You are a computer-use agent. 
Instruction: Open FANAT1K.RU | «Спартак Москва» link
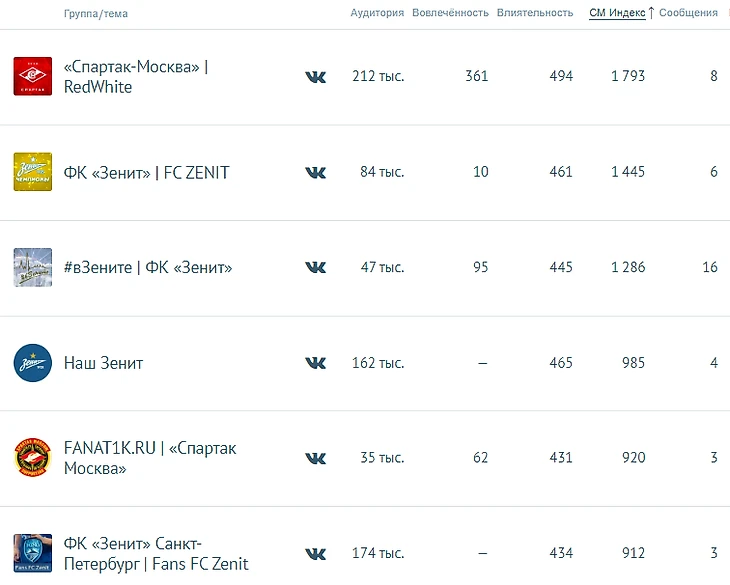coord(150,458)
